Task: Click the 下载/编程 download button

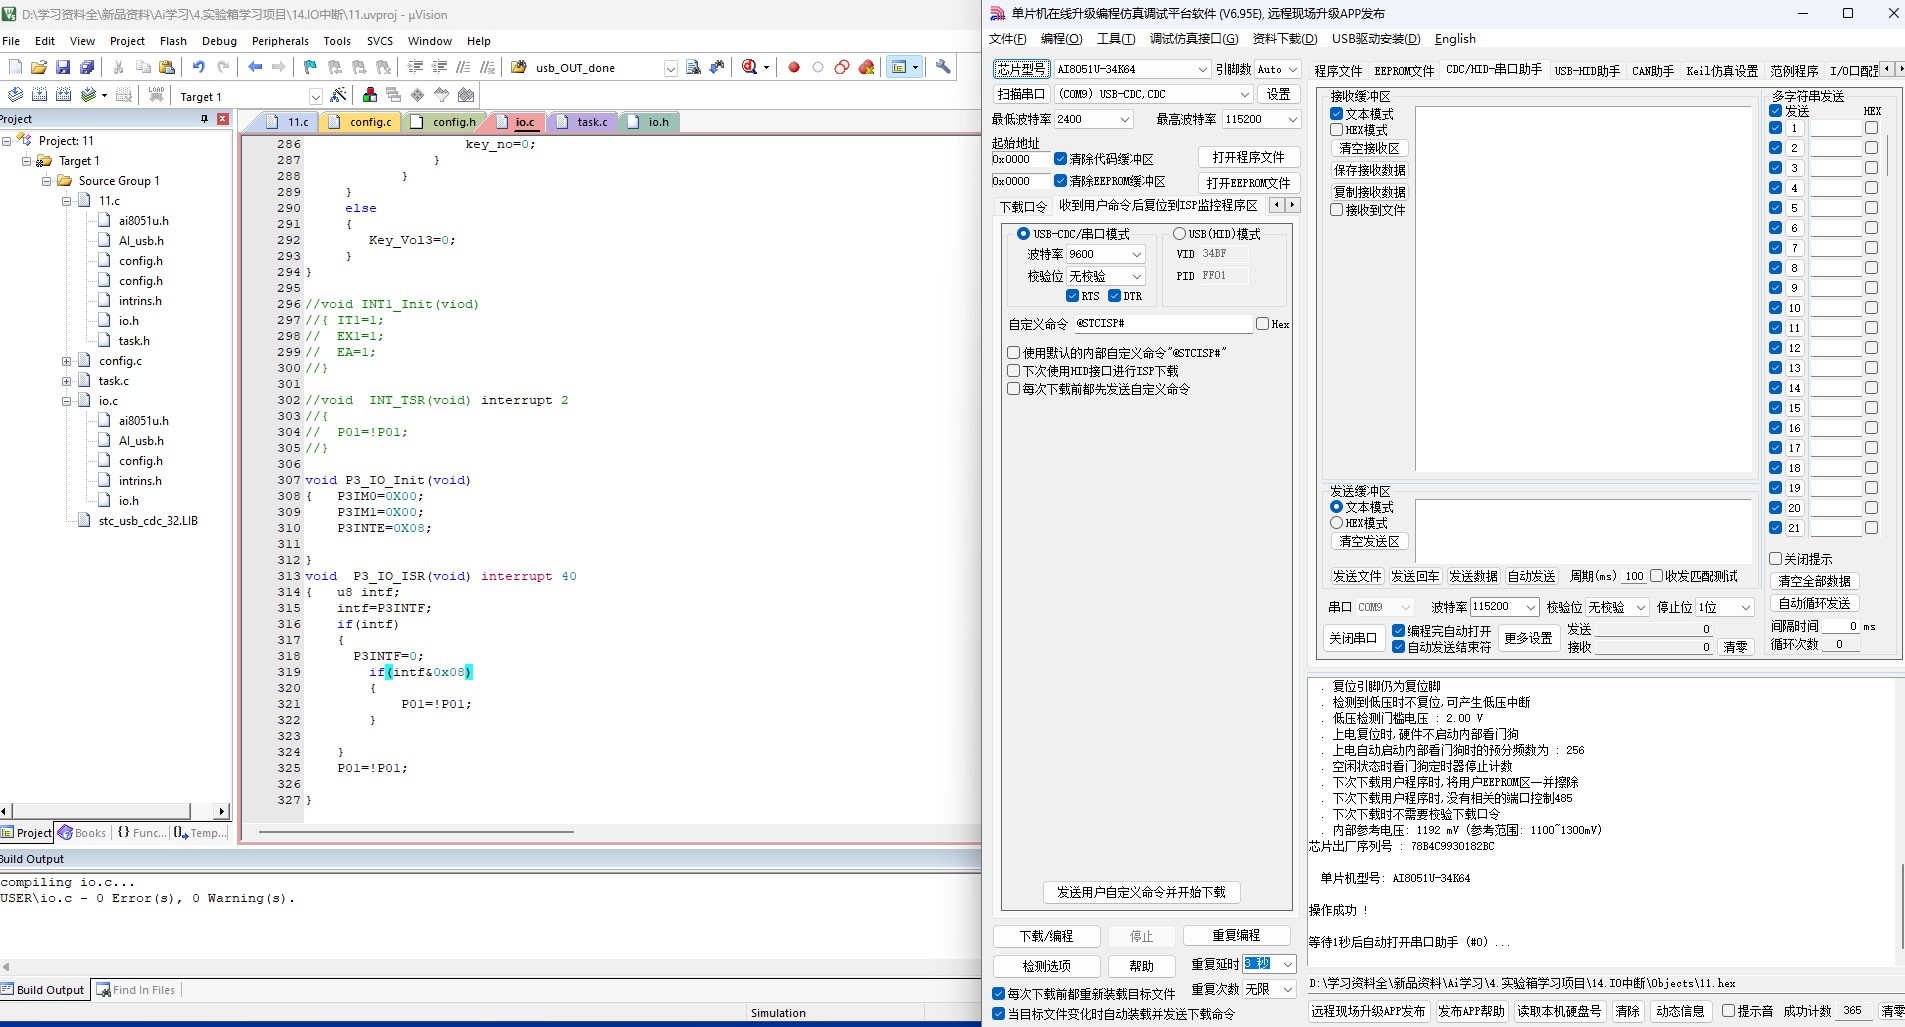Action: (1046, 936)
